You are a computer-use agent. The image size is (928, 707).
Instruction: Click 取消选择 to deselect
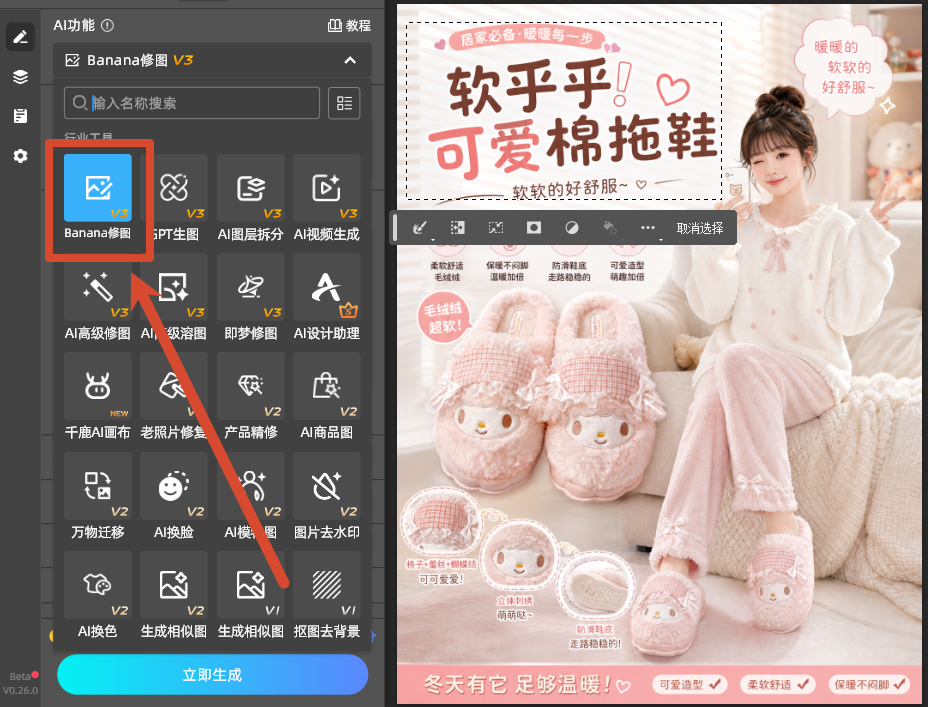(700, 228)
